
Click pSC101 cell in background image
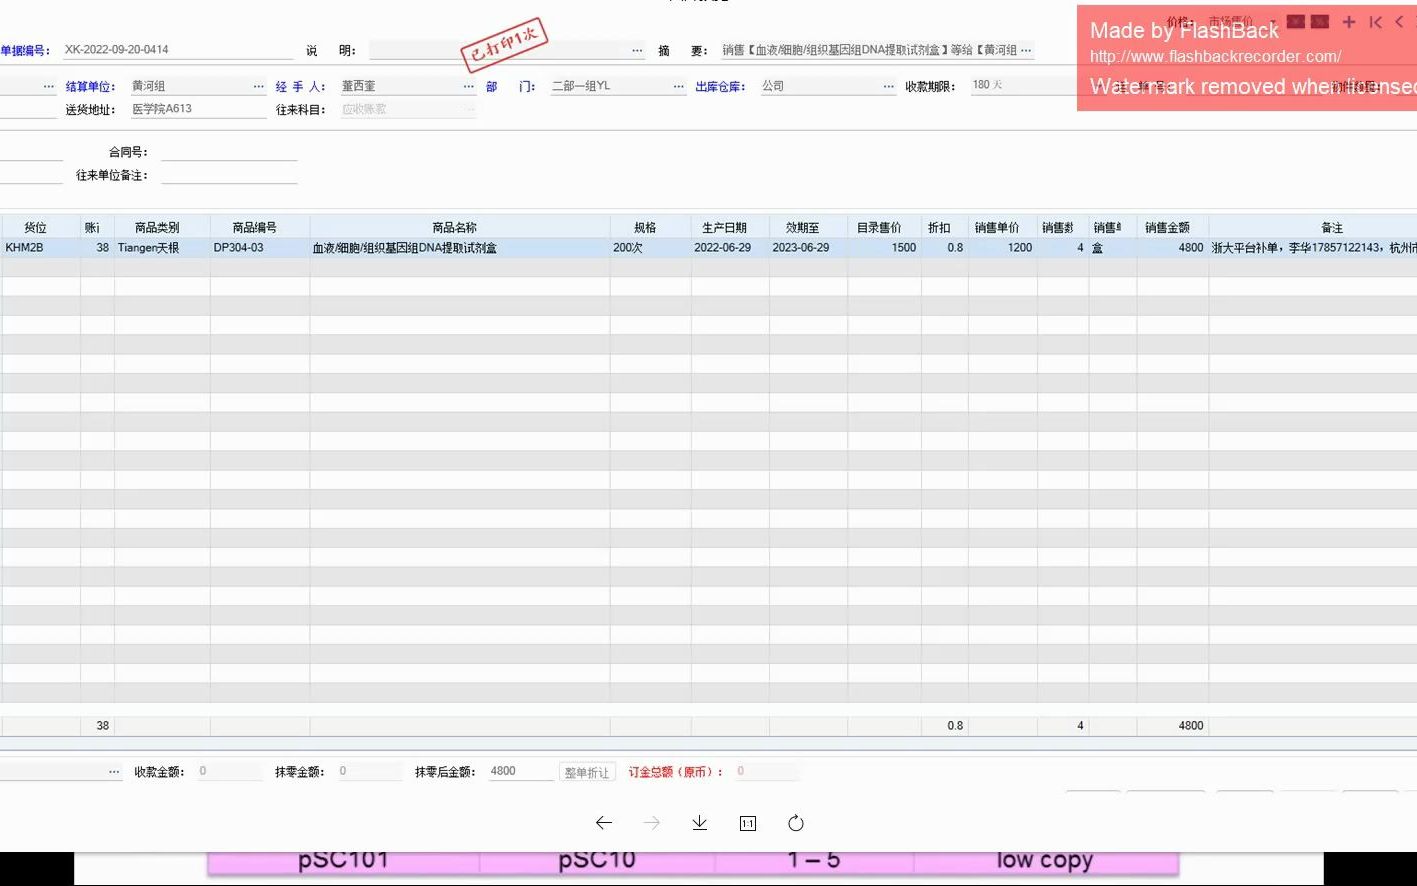pos(343,861)
